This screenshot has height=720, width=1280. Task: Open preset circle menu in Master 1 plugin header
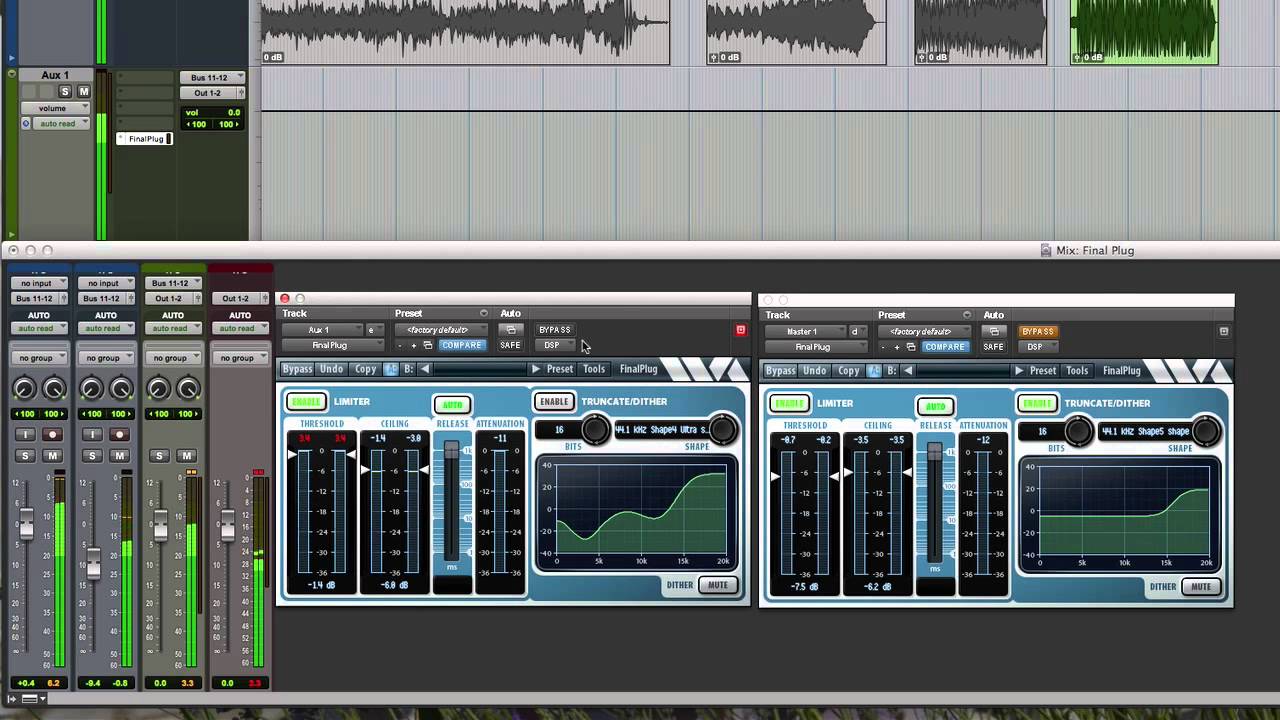[x=967, y=315]
